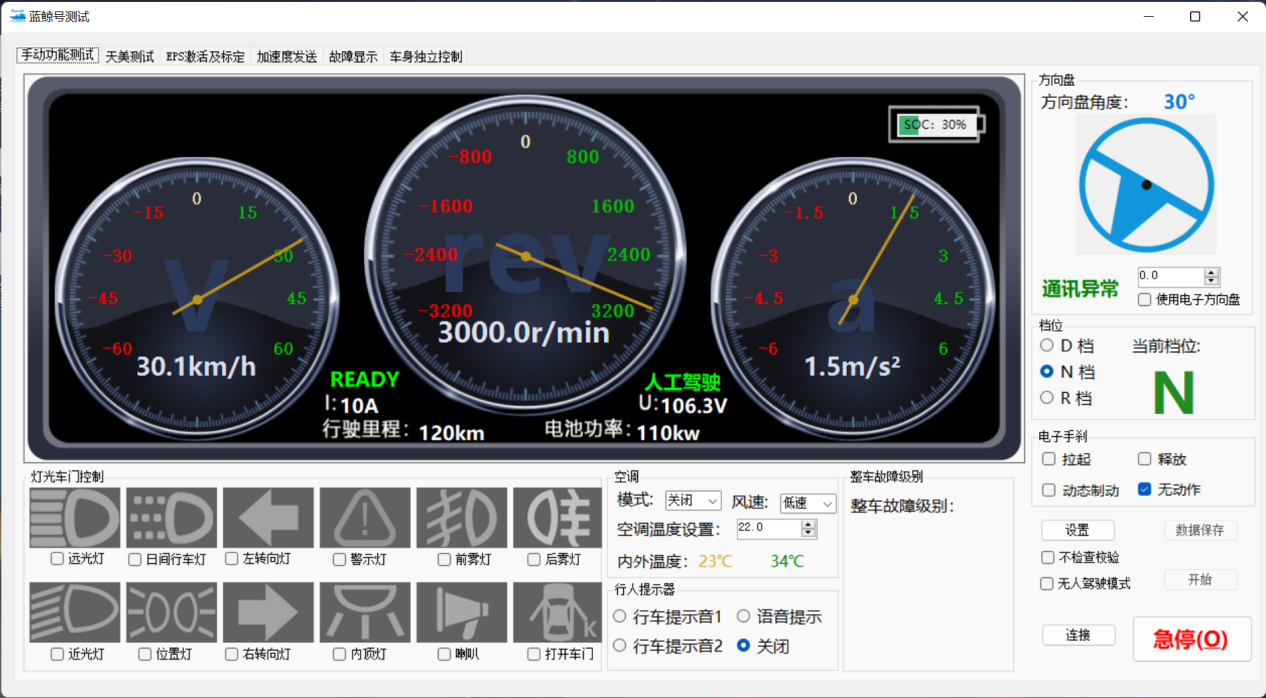Open the EPS激活及标定 tab
The height and width of the screenshot is (698, 1266).
[x=205, y=57]
